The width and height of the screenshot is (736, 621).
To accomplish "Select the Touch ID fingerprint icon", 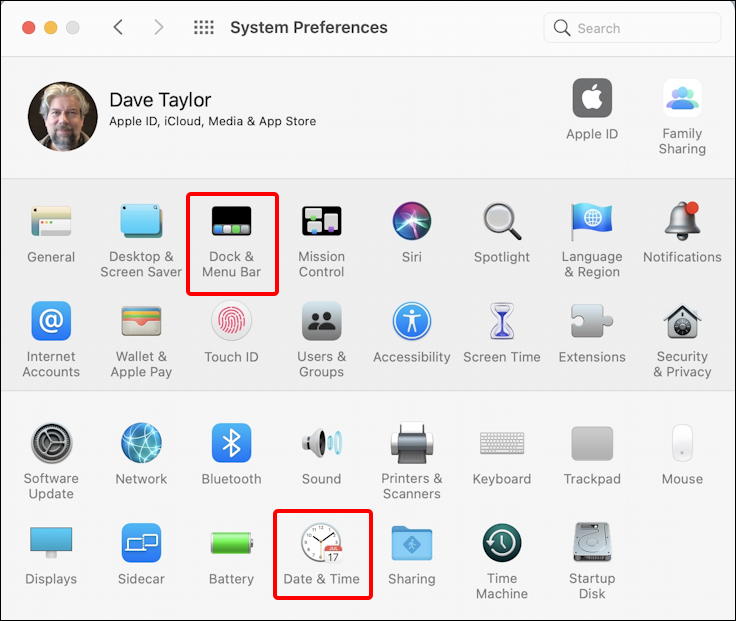I will [x=231, y=321].
